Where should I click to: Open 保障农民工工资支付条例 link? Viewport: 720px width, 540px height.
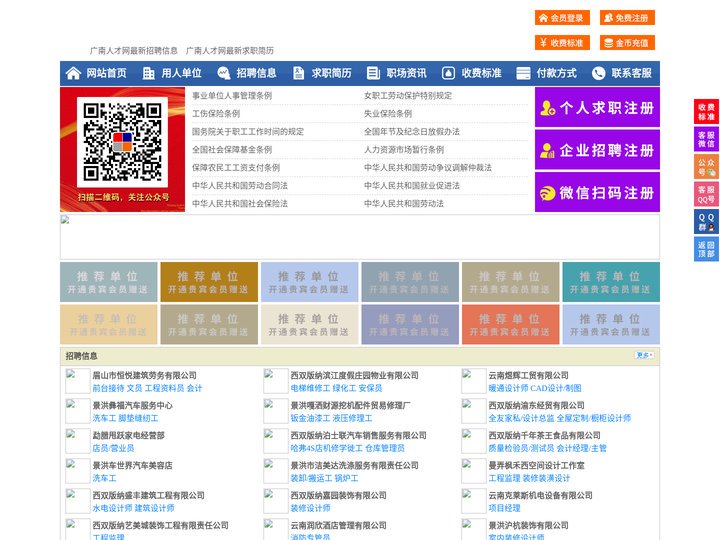click(x=236, y=167)
